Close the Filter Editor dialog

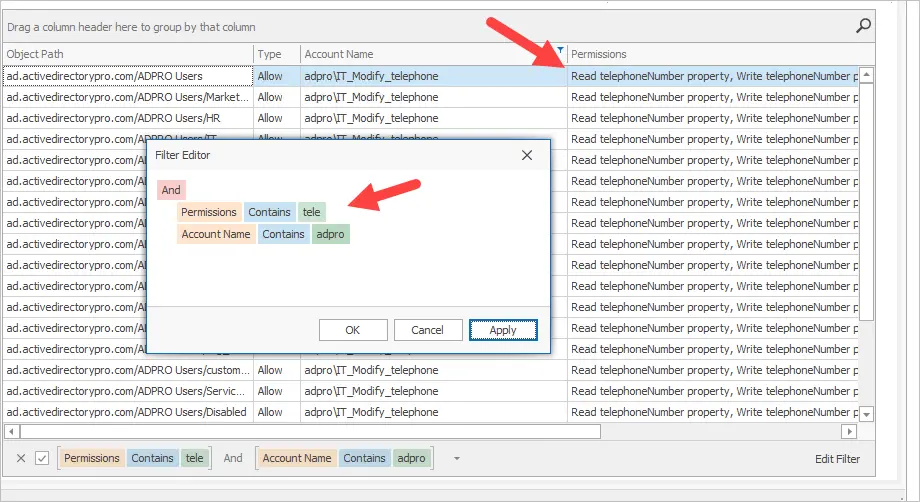tap(527, 155)
